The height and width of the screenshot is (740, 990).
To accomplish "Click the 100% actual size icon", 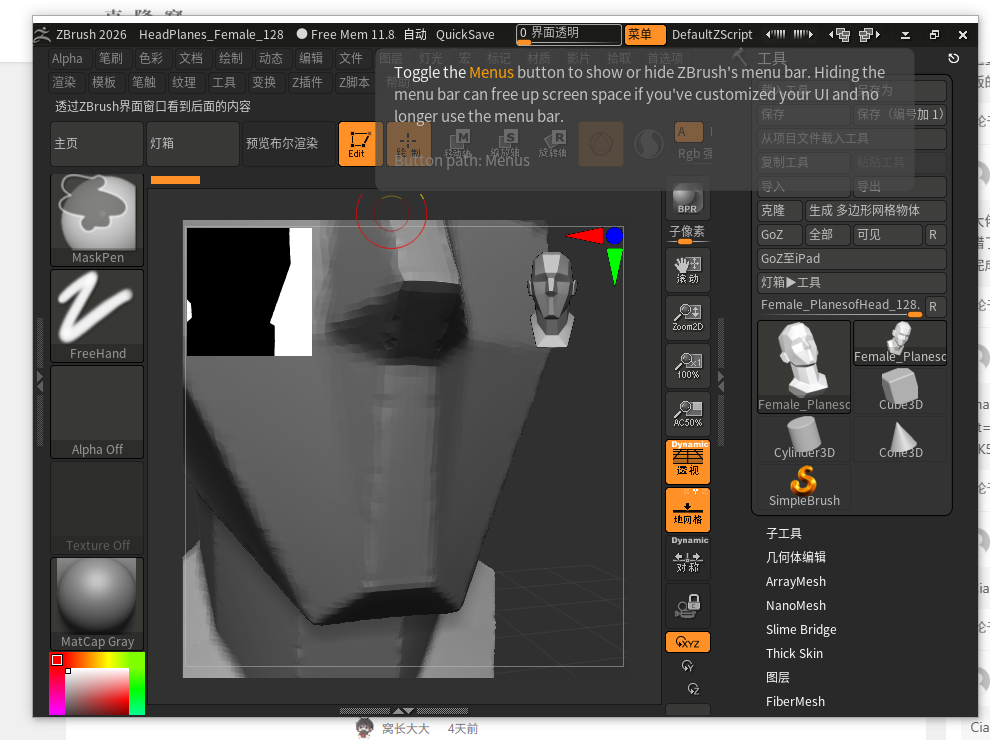I will pos(687,365).
